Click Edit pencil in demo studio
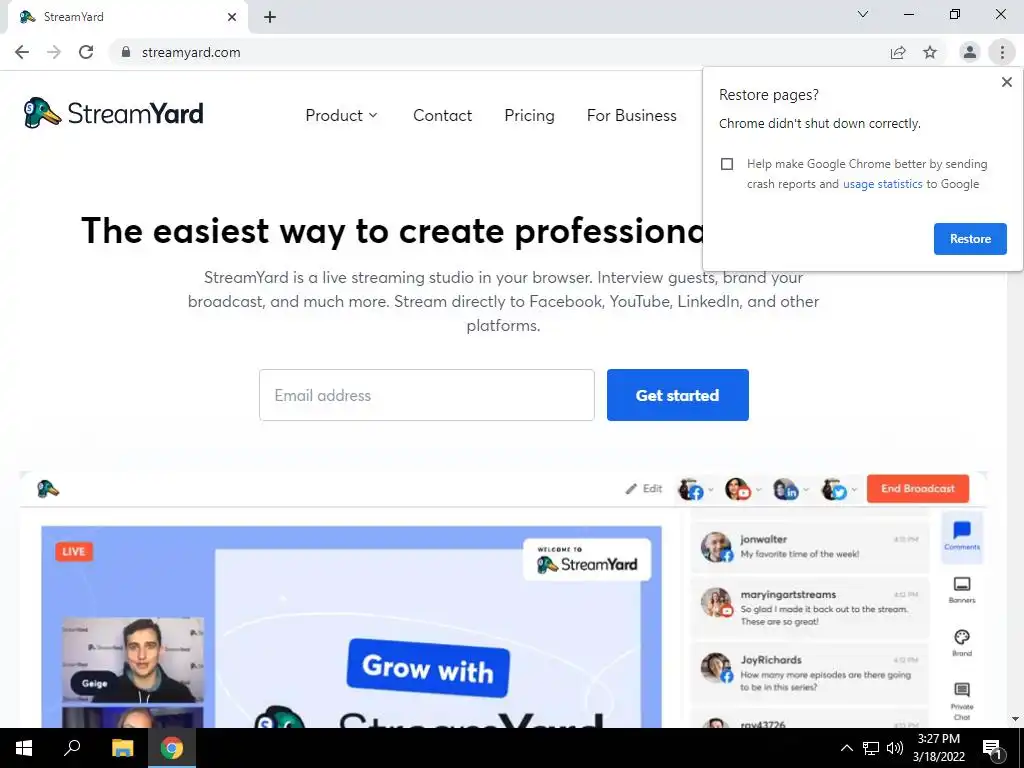1024x768 pixels. click(x=644, y=488)
